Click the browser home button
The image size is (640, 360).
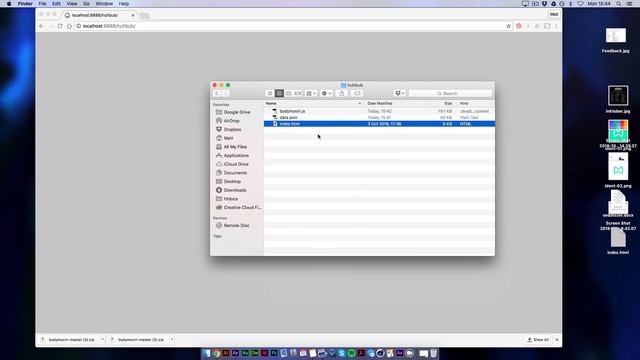69,26
